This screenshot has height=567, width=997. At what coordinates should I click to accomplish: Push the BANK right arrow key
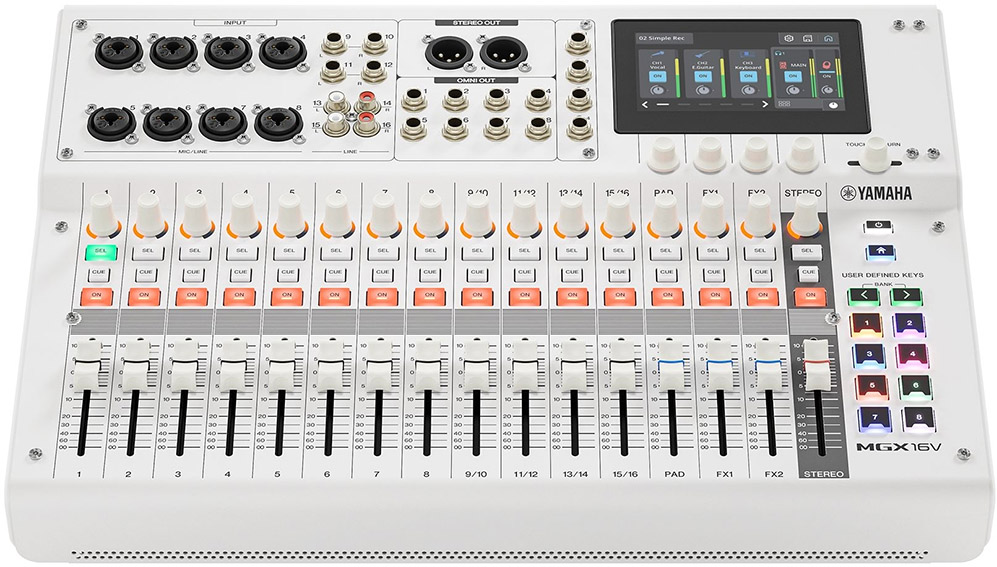[x=907, y=296]
